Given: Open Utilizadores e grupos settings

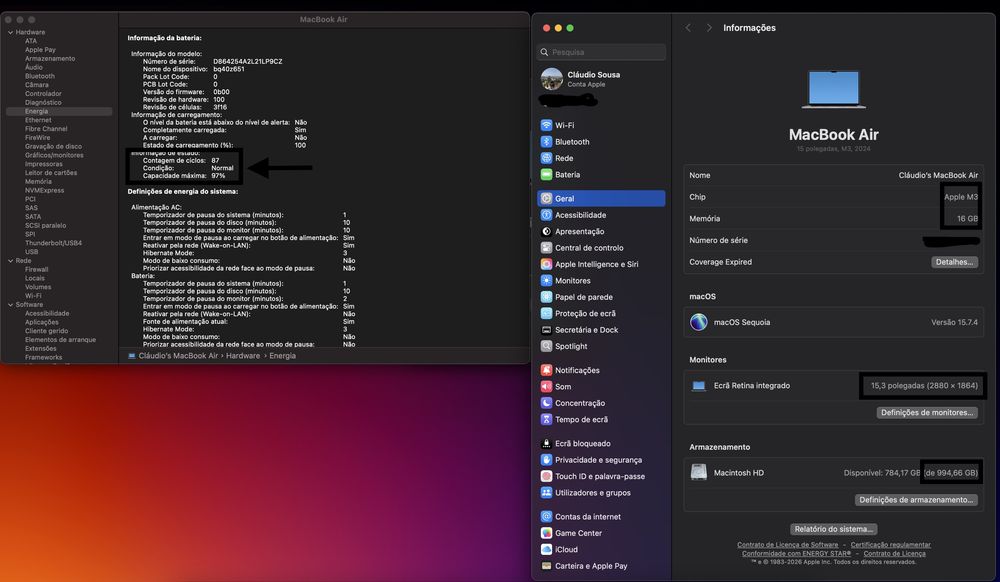Looking at the screenshot, I should point(601,493).
